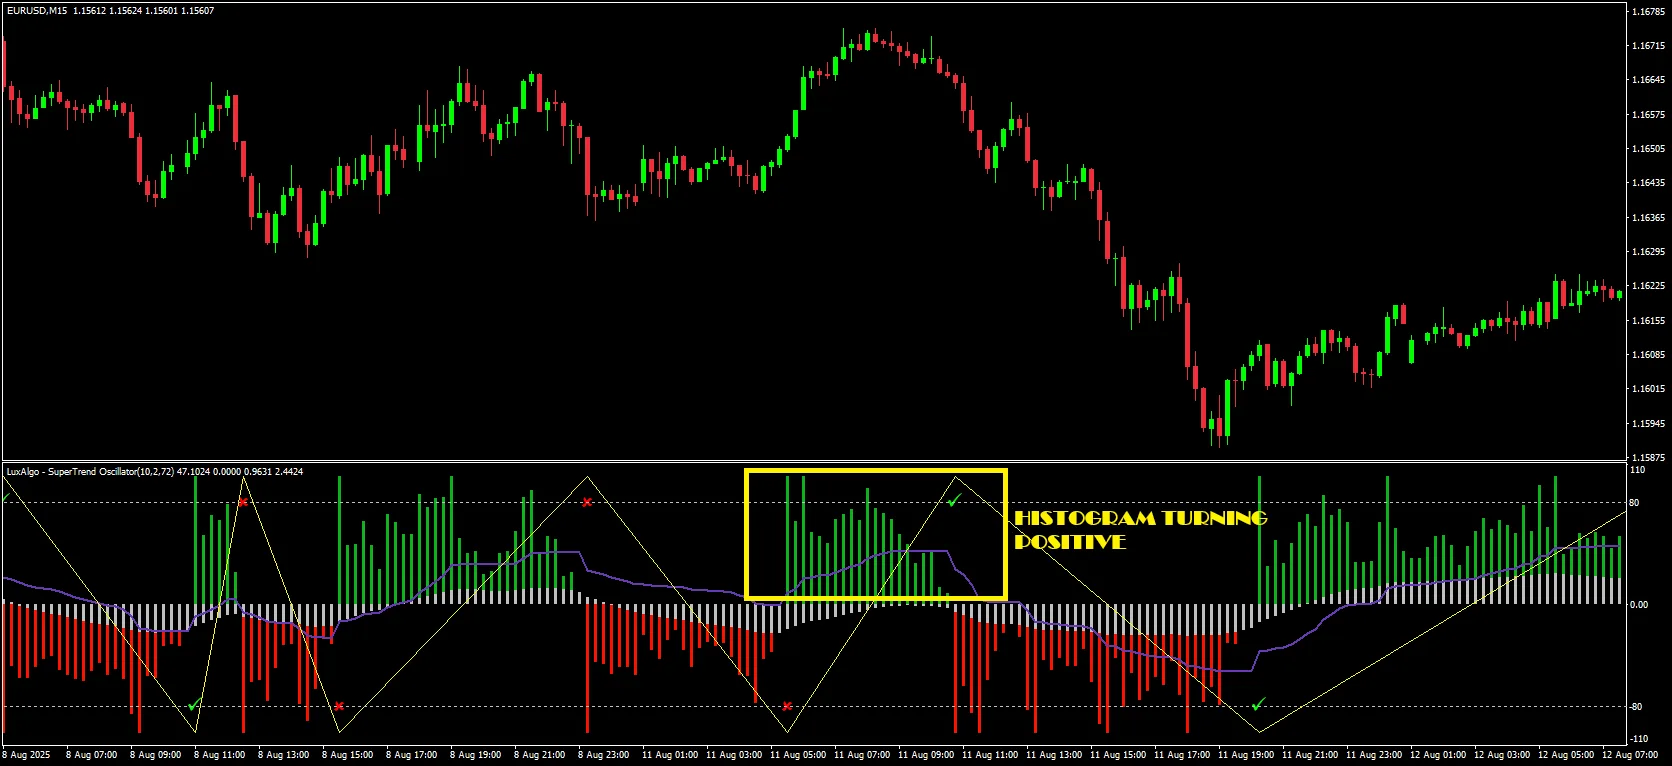Screen dimensions: 1672x766
Task: Select price level 1.16155 on the axis
Action: [x=1648, y=321]
